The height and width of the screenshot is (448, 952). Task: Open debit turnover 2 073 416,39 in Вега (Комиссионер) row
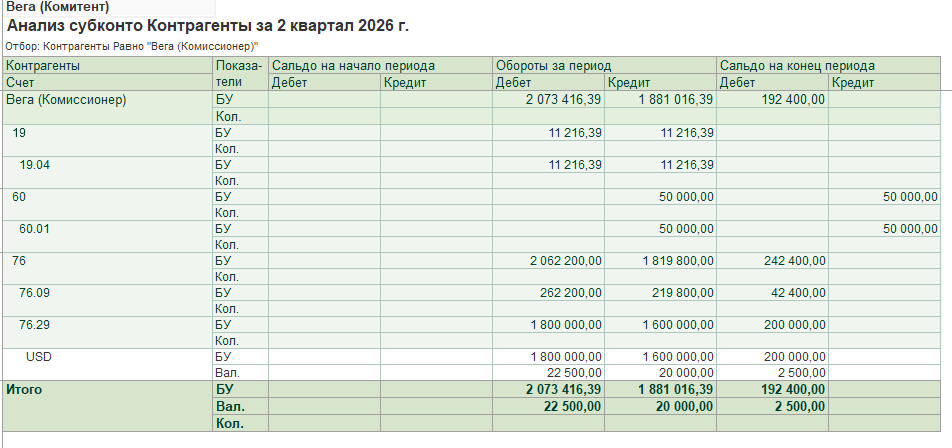click(564, 100)
